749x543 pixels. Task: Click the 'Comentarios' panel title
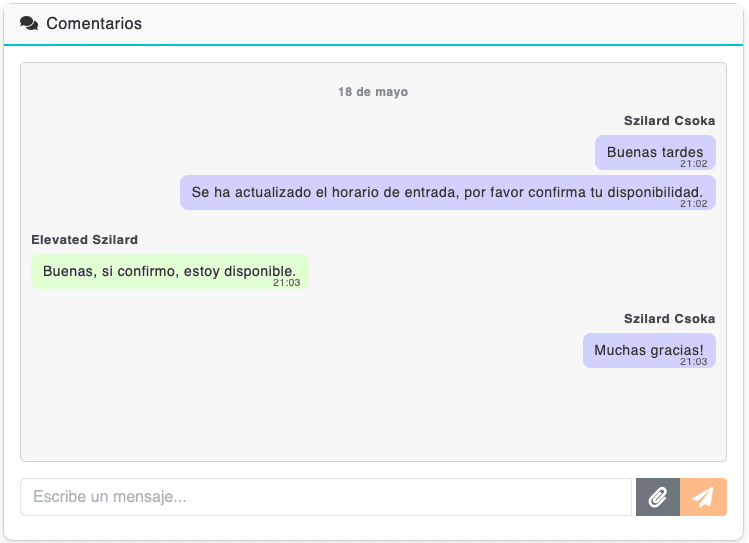[x=94, y=23]
